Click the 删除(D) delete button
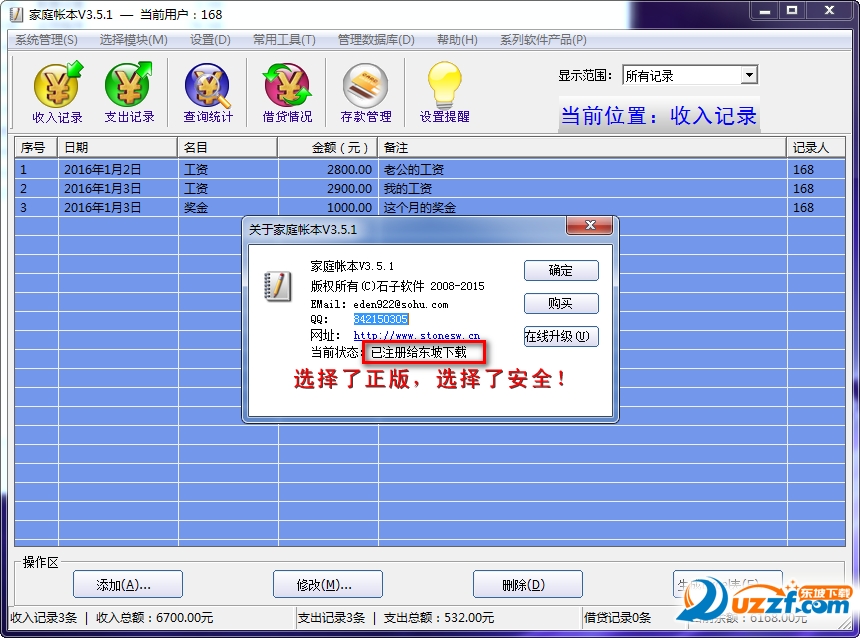The image size is (860, 638). tap(528, 584)
